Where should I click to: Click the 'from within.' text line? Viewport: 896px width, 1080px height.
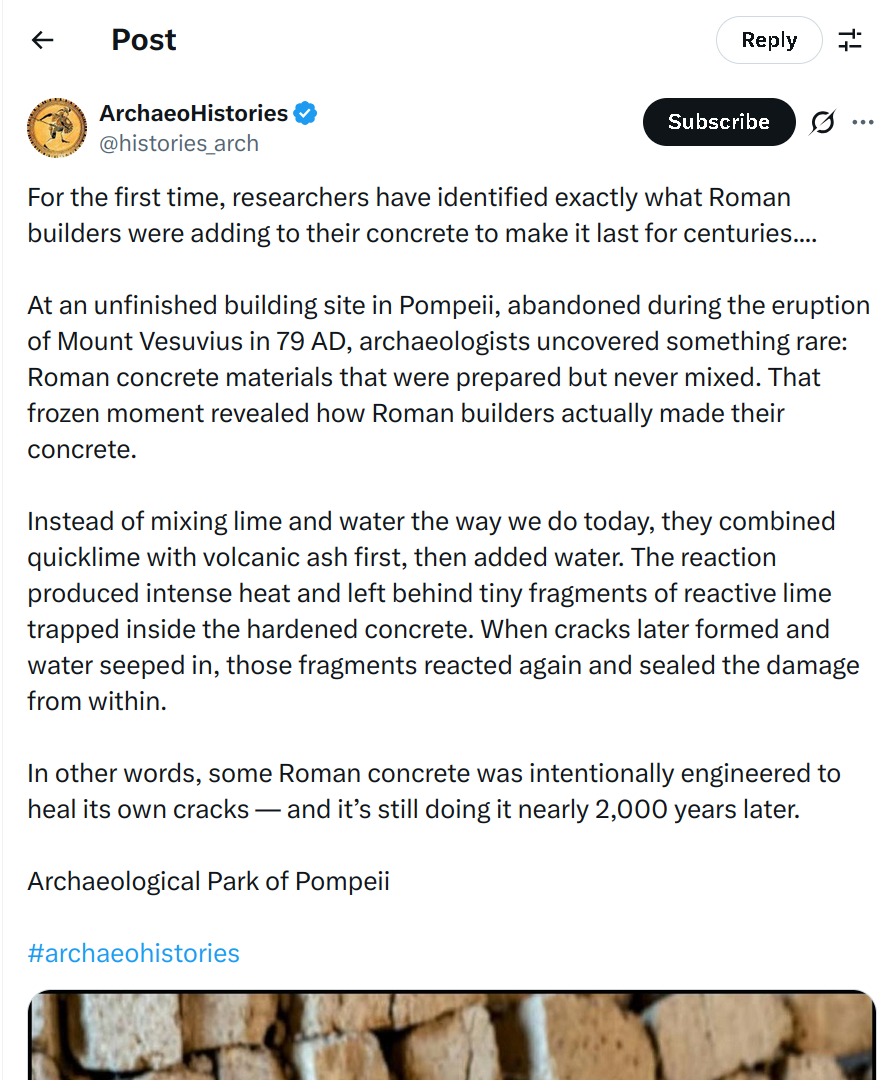(97, 701)
